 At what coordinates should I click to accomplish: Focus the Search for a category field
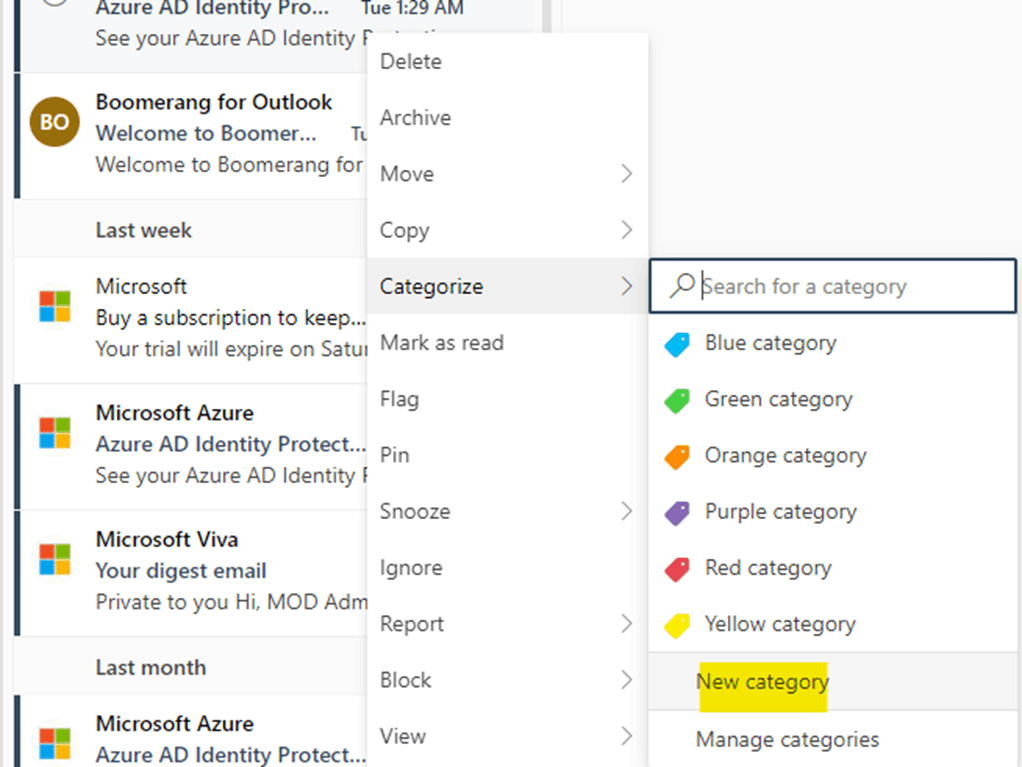[x=832, y=286]
